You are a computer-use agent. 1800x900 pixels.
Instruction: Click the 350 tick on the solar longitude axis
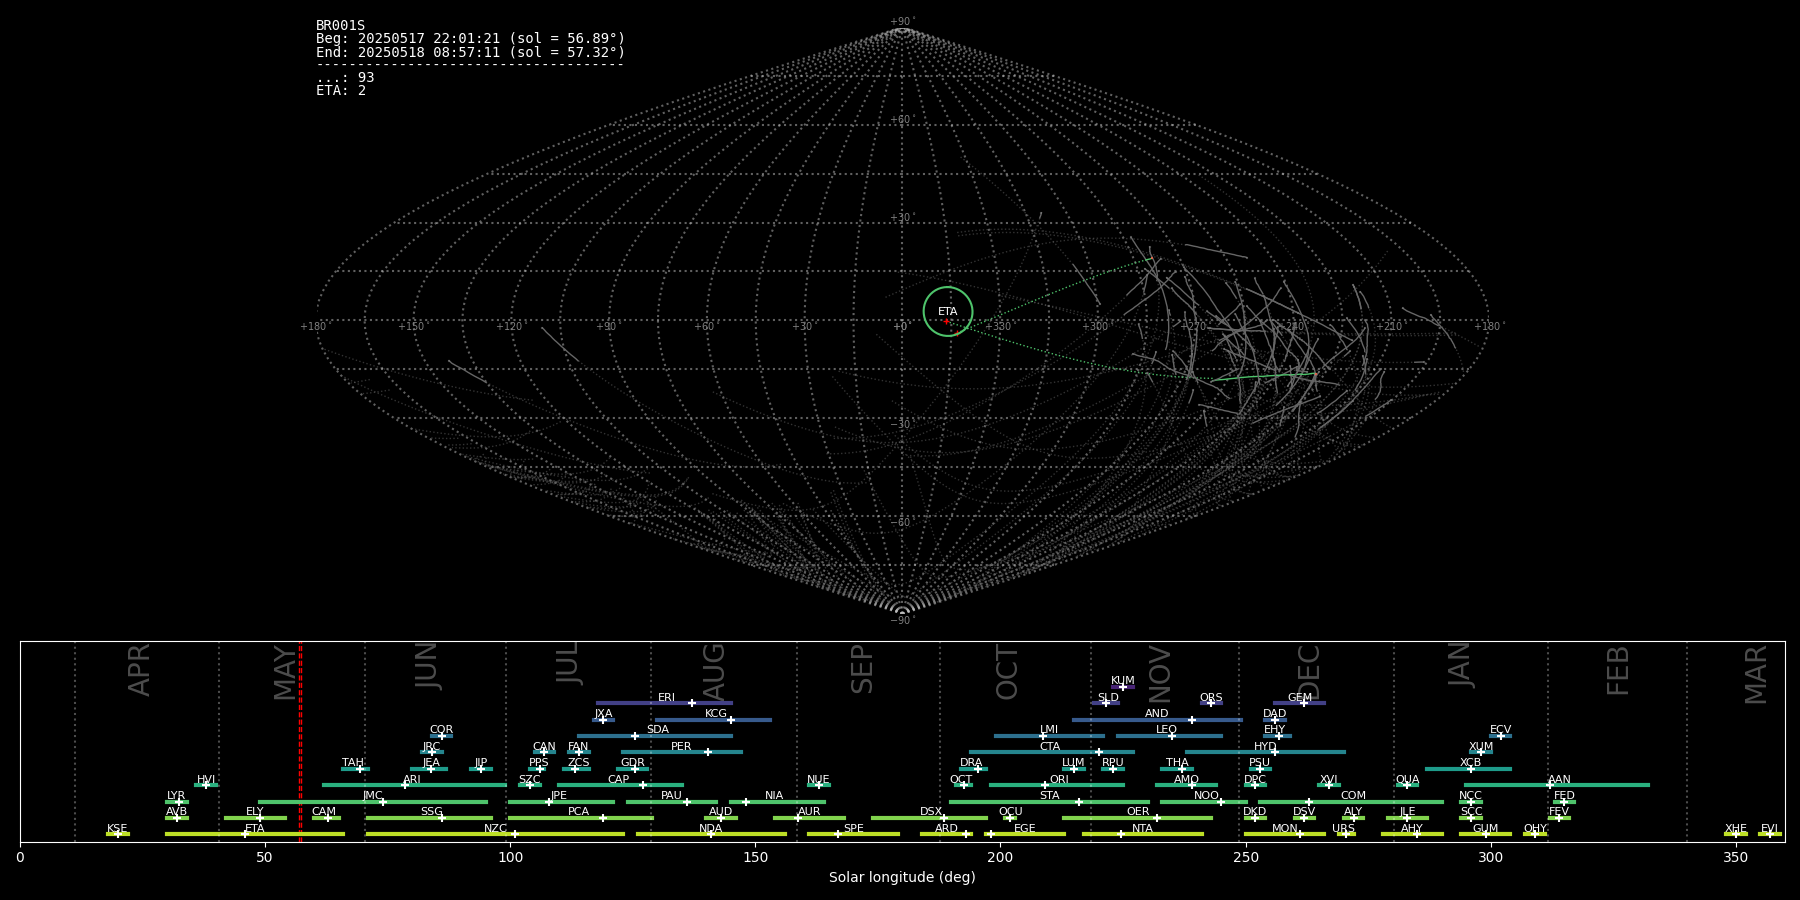1735,857
